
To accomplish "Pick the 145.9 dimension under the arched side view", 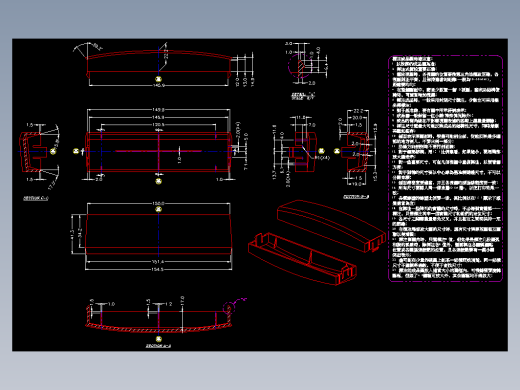I will [158, 85].
